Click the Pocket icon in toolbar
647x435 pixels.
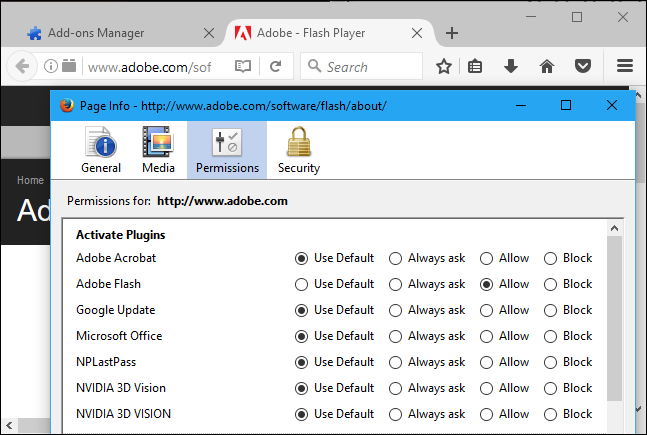(x=582, y=67)
